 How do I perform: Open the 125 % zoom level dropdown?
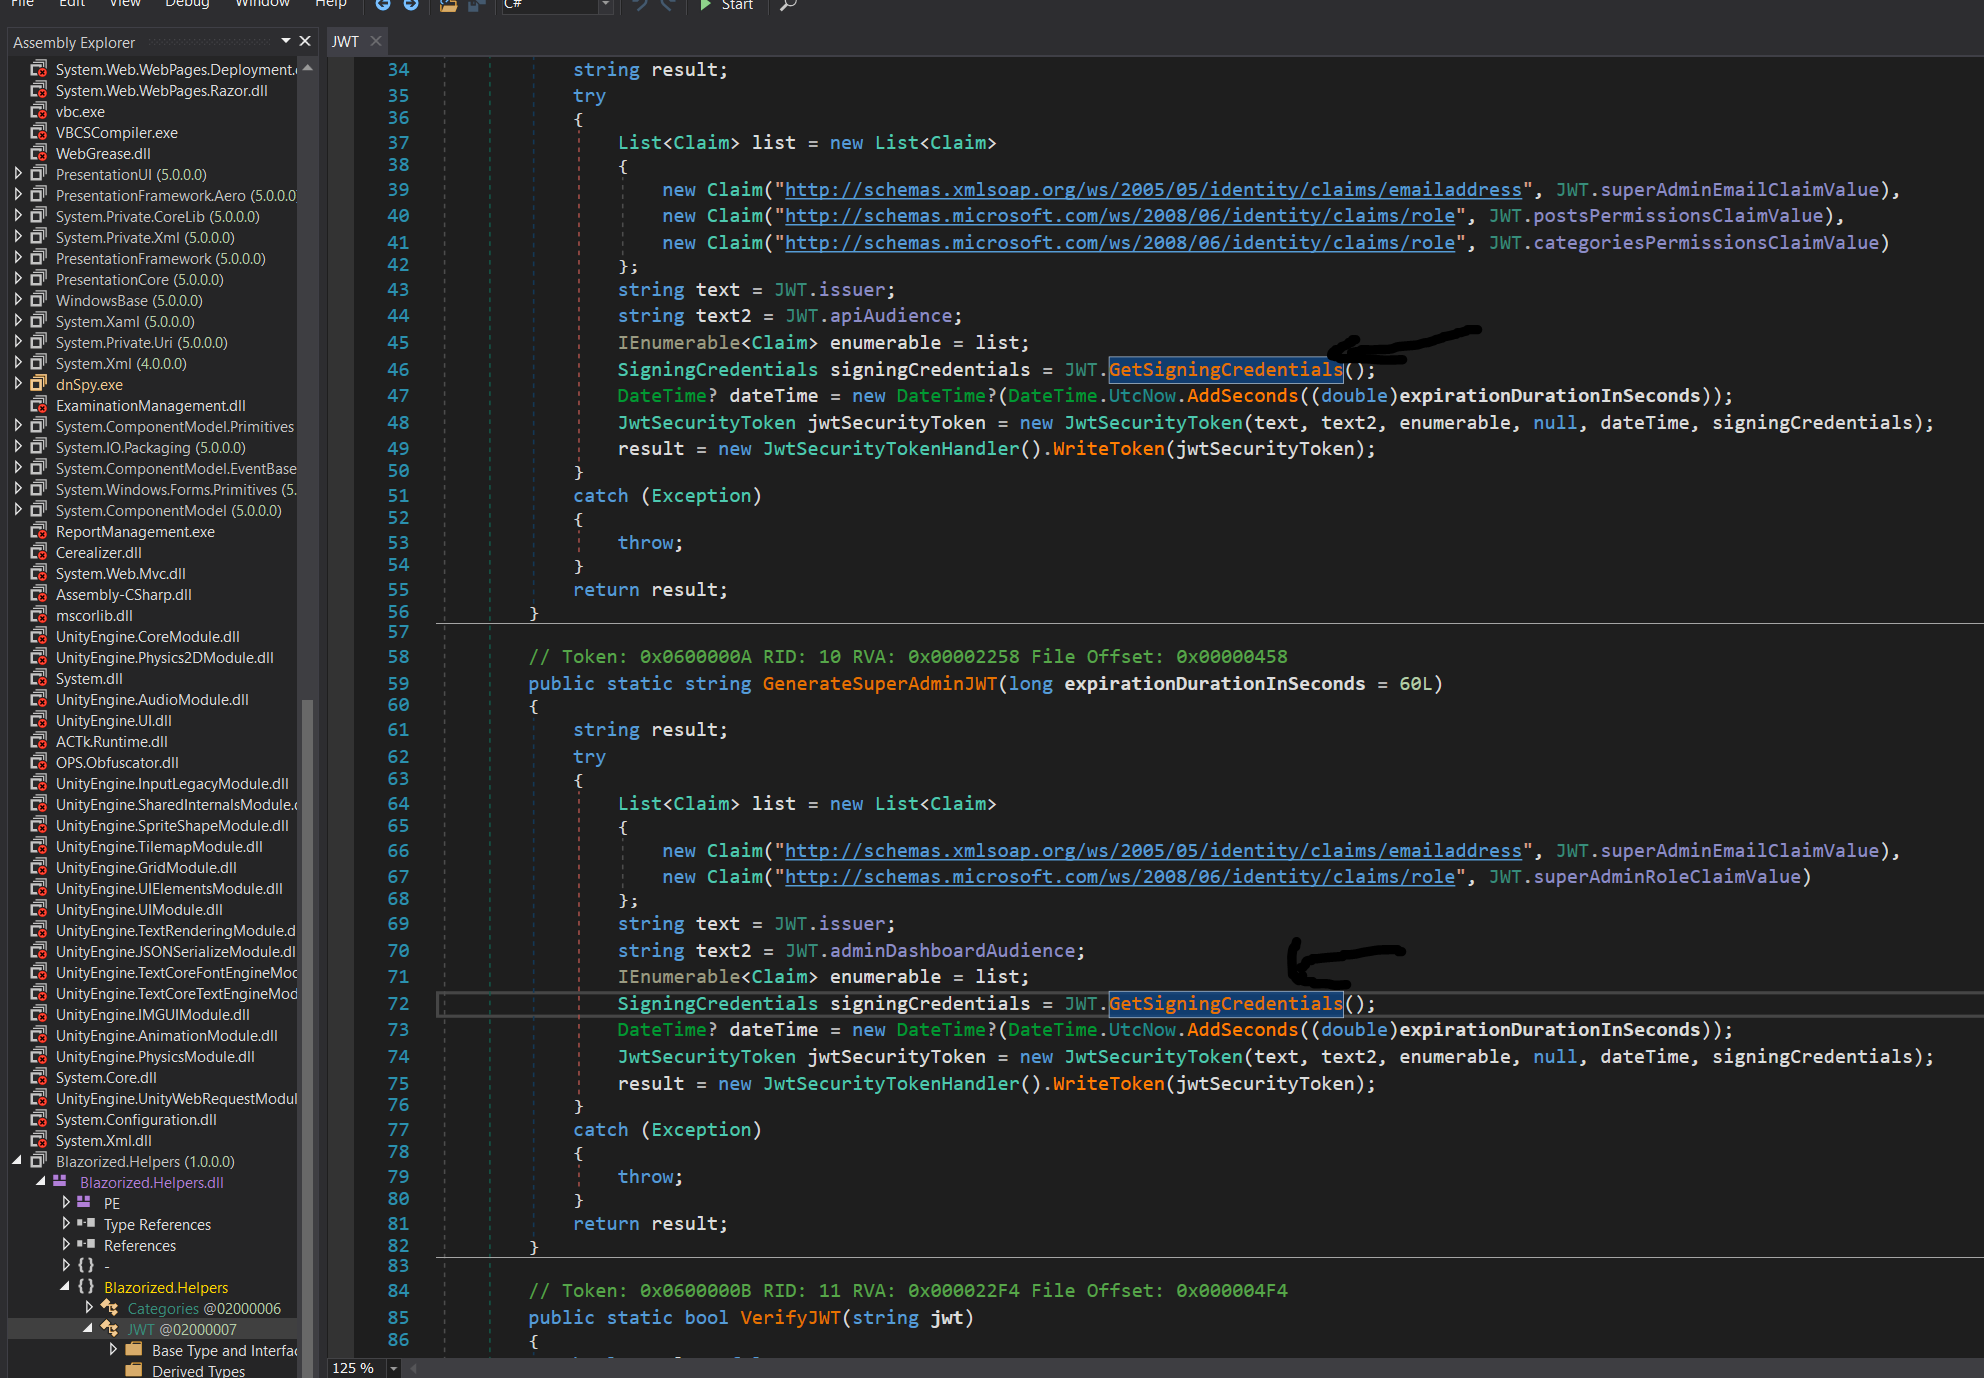393,1368
